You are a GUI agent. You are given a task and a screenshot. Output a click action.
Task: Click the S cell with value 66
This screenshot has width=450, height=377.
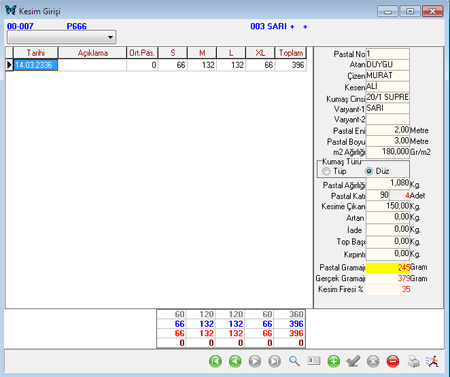[173, 65]
